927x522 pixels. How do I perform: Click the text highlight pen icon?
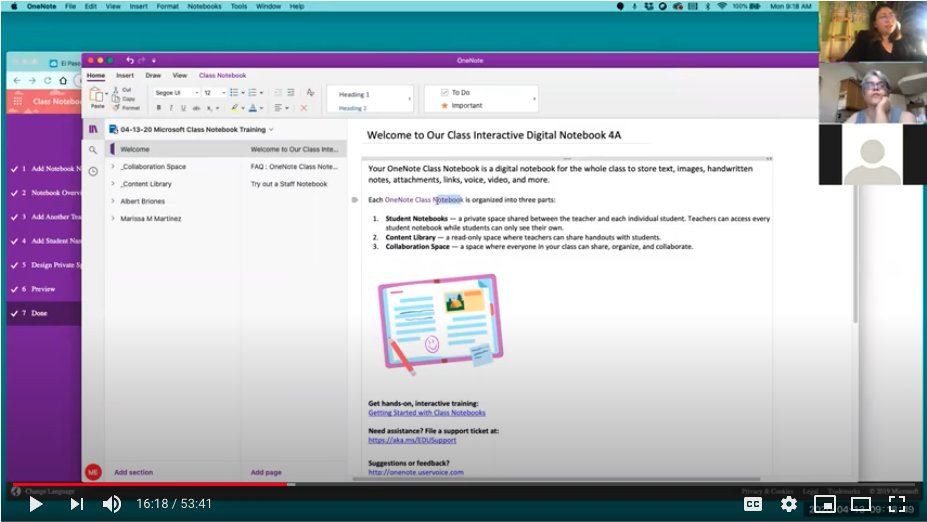tap(235, 108)
